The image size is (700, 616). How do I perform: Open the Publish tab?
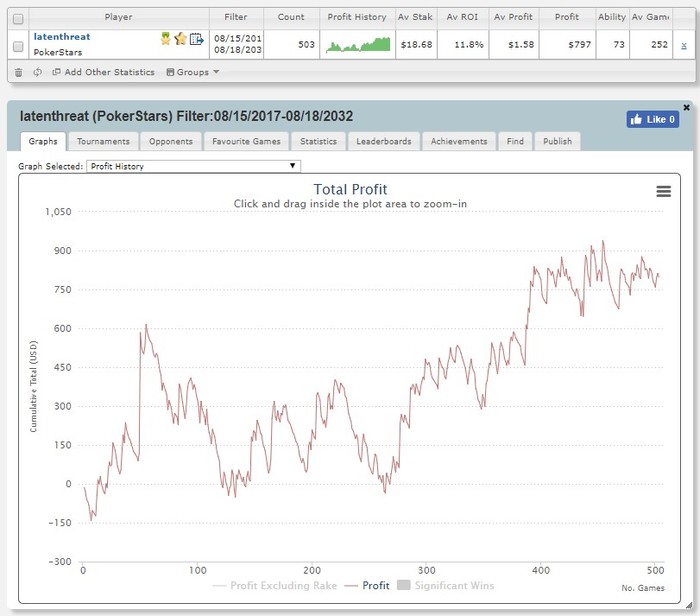tap(557, 142)
